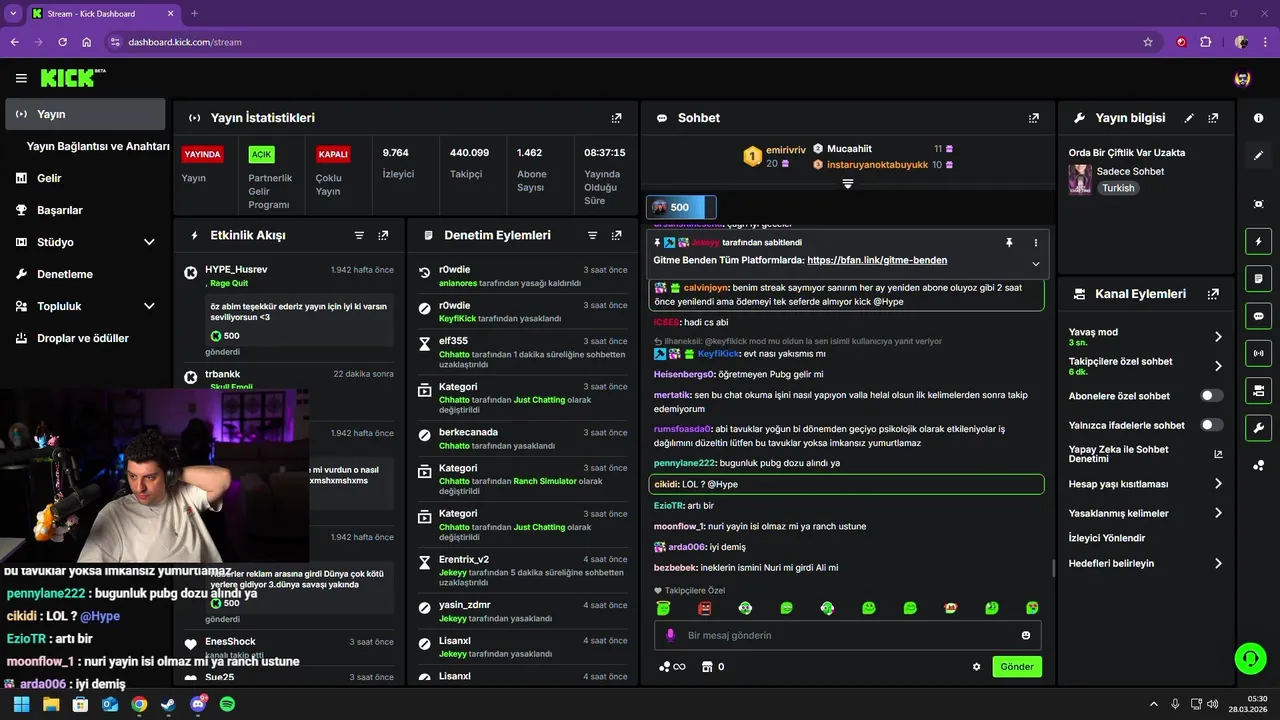Open the profile avatar at the top right

(x=1243, y=78)
